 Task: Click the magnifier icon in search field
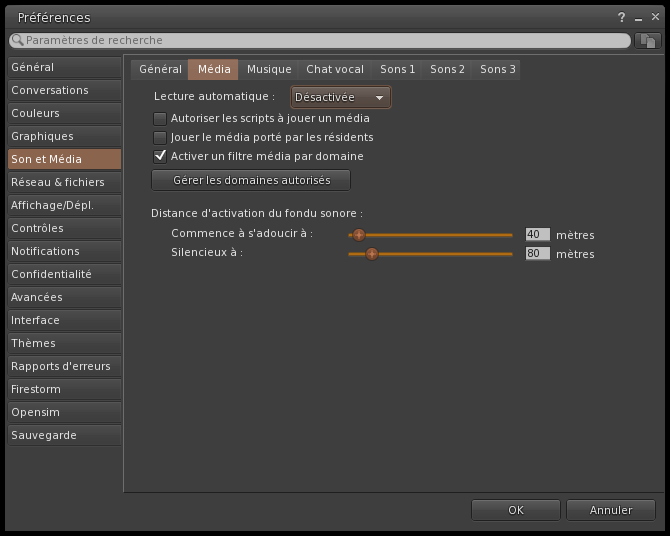tap(18, 41)
